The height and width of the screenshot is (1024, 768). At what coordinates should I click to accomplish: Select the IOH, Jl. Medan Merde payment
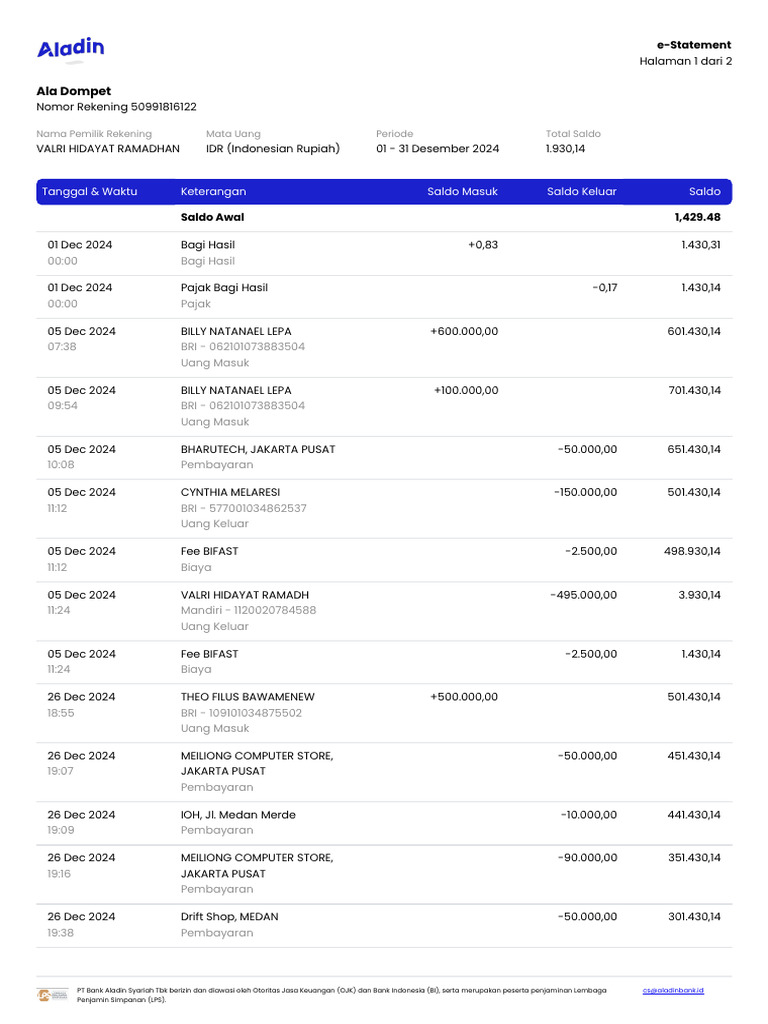(238, 814)
